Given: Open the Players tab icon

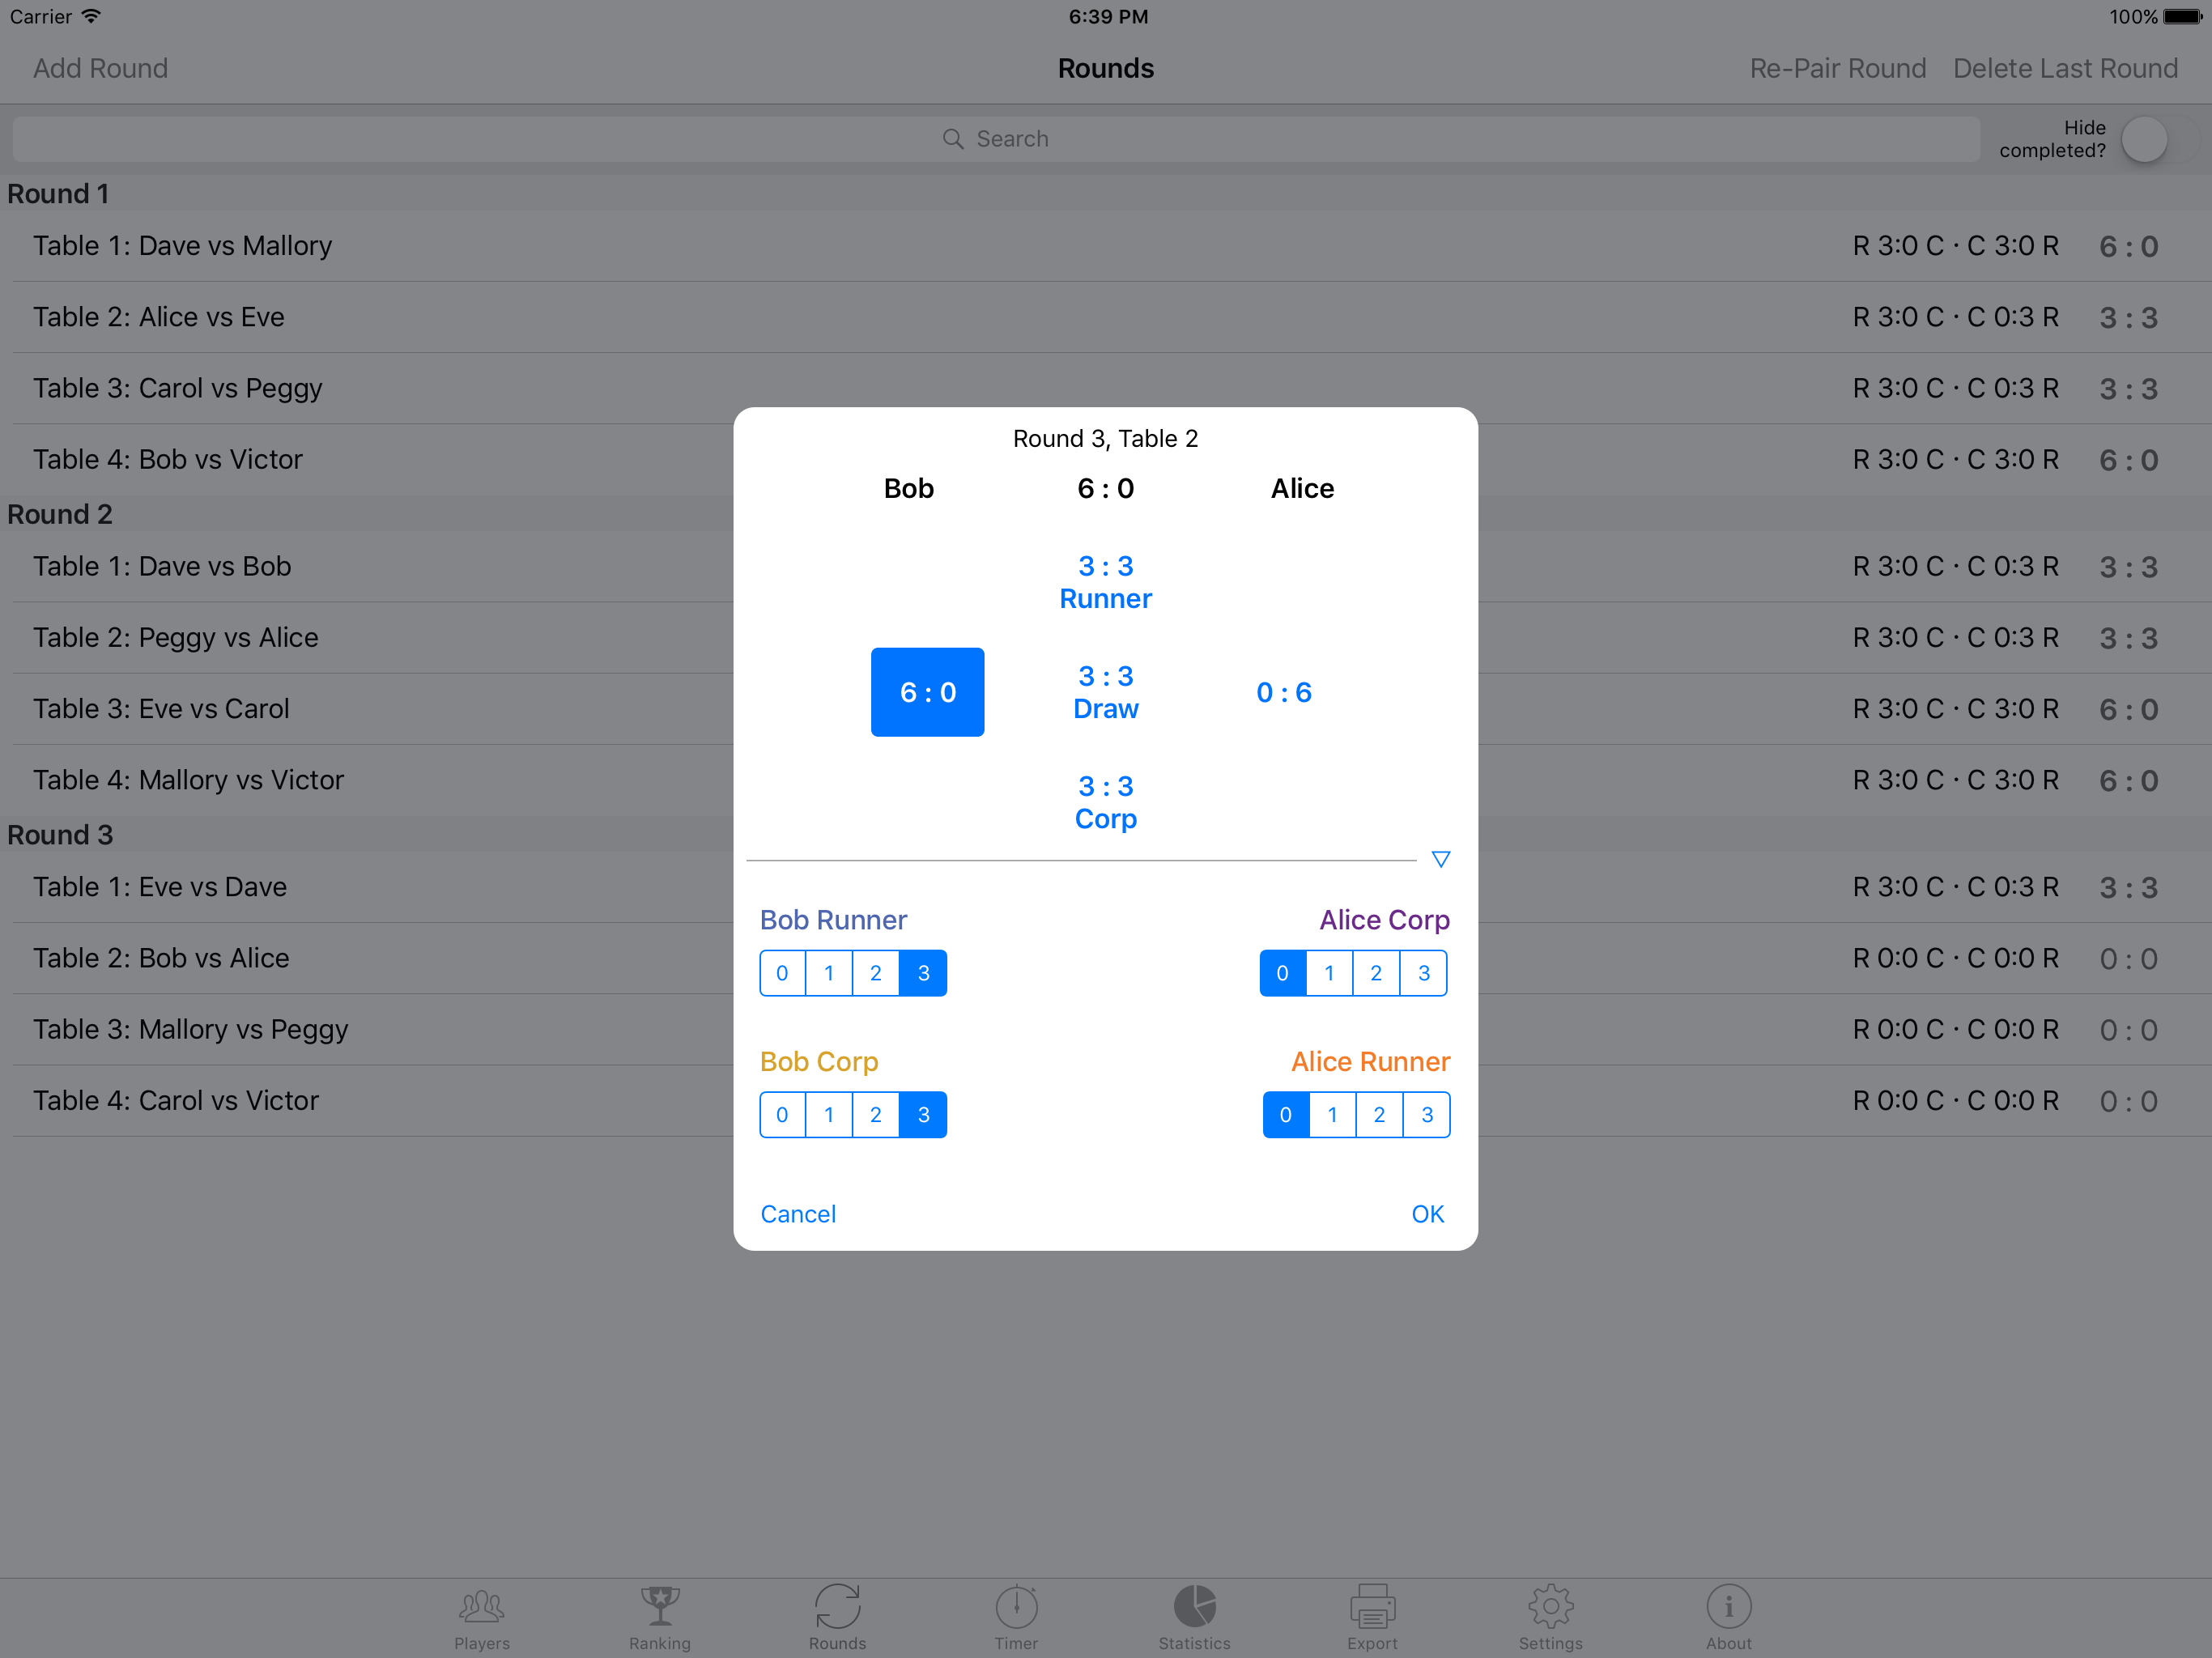Looking at the screenshot, I should (x=481, y=1607).
